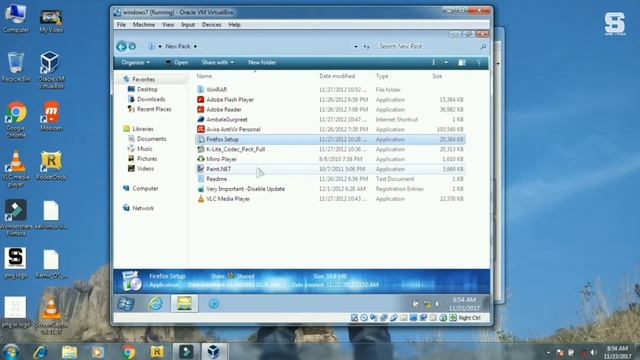Toggle the preview pane icon

pos(462,62)
